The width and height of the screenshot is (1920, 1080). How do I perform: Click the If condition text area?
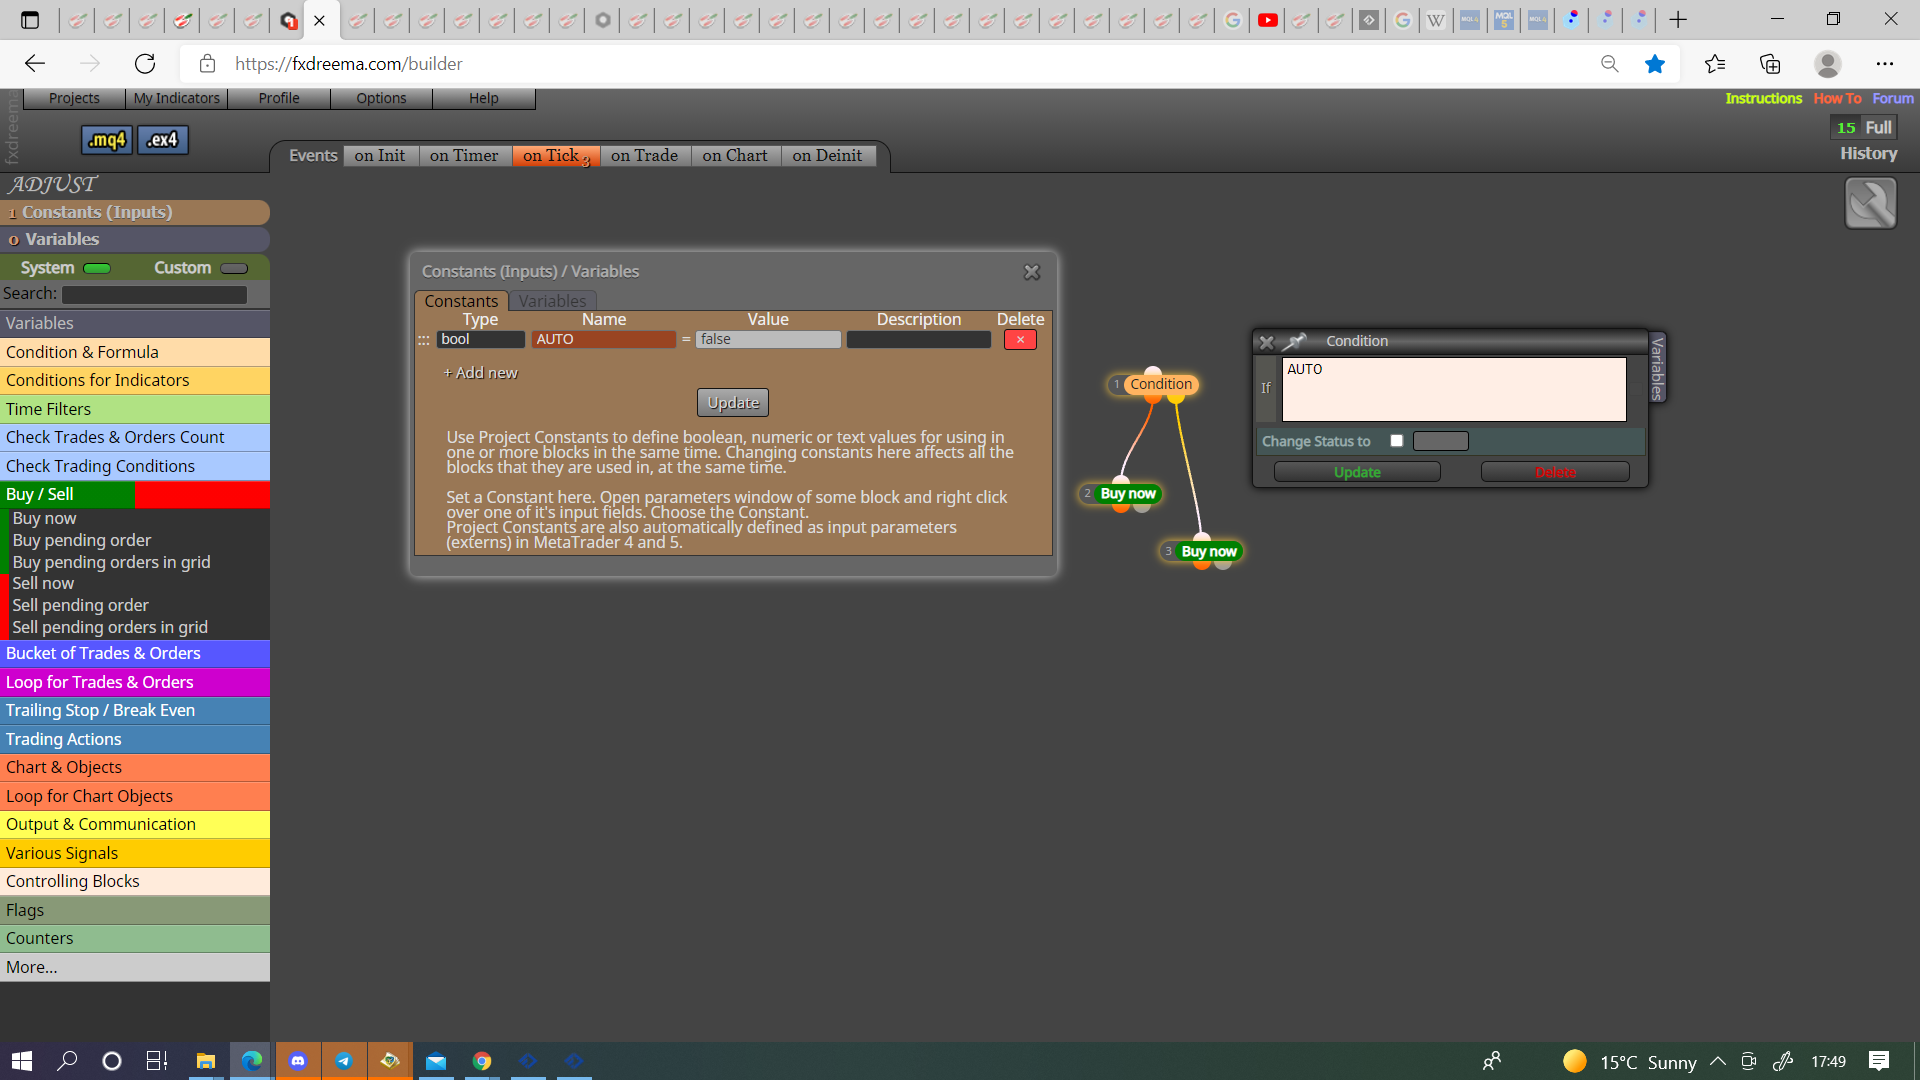point(1453,389)
